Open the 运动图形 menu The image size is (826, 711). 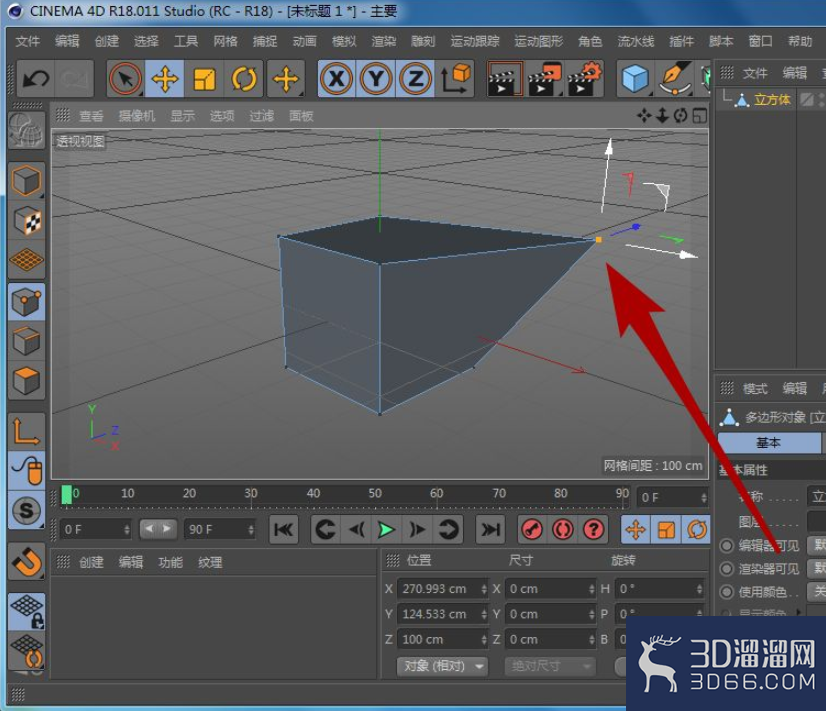pyautogui.click(x=538, y=41)
